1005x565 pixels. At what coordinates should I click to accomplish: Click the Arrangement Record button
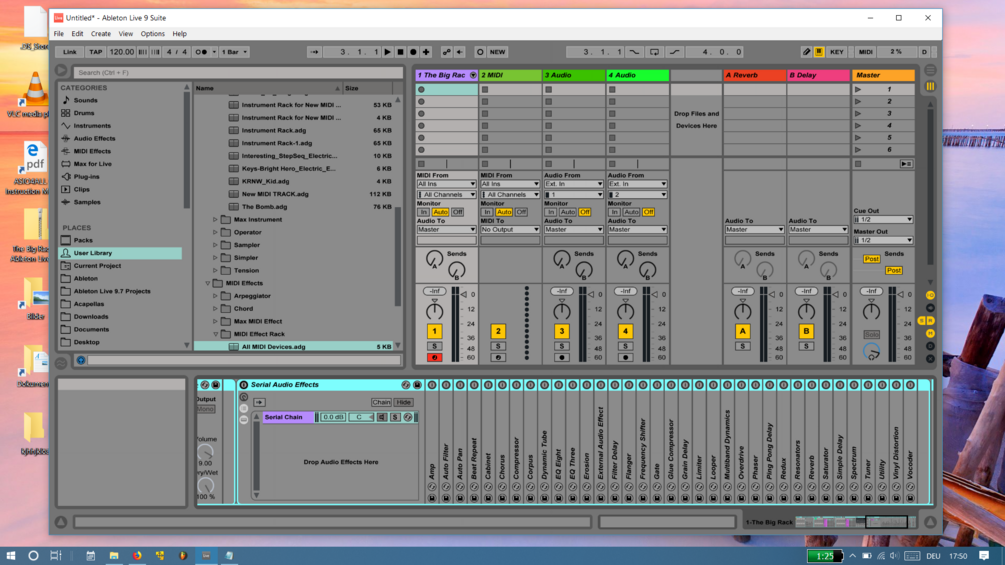click(x=413, y=52)
